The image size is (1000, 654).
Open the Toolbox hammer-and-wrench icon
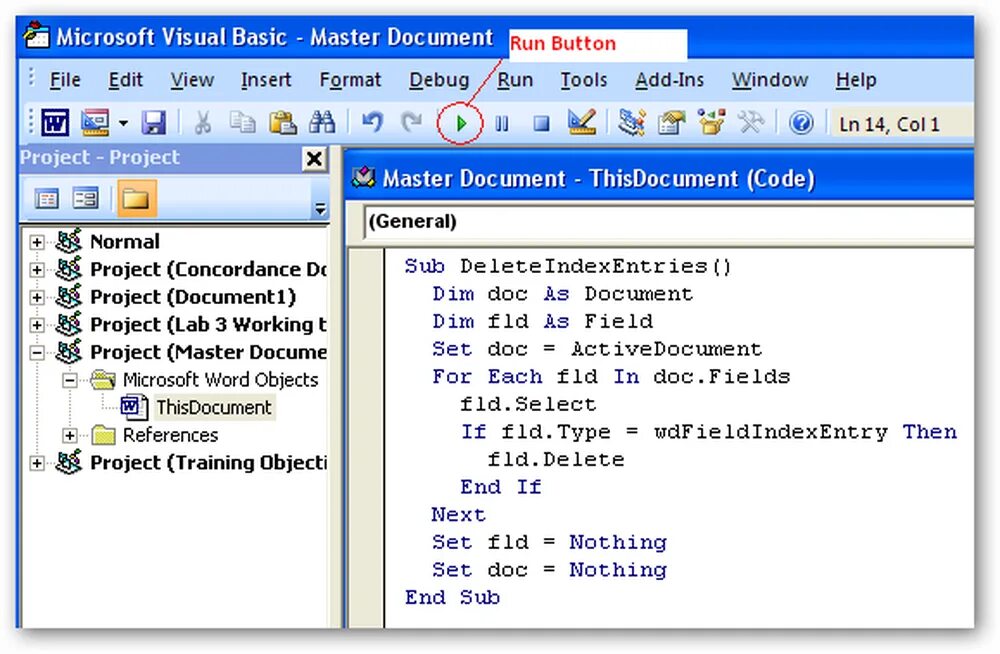tap(751, 121)
